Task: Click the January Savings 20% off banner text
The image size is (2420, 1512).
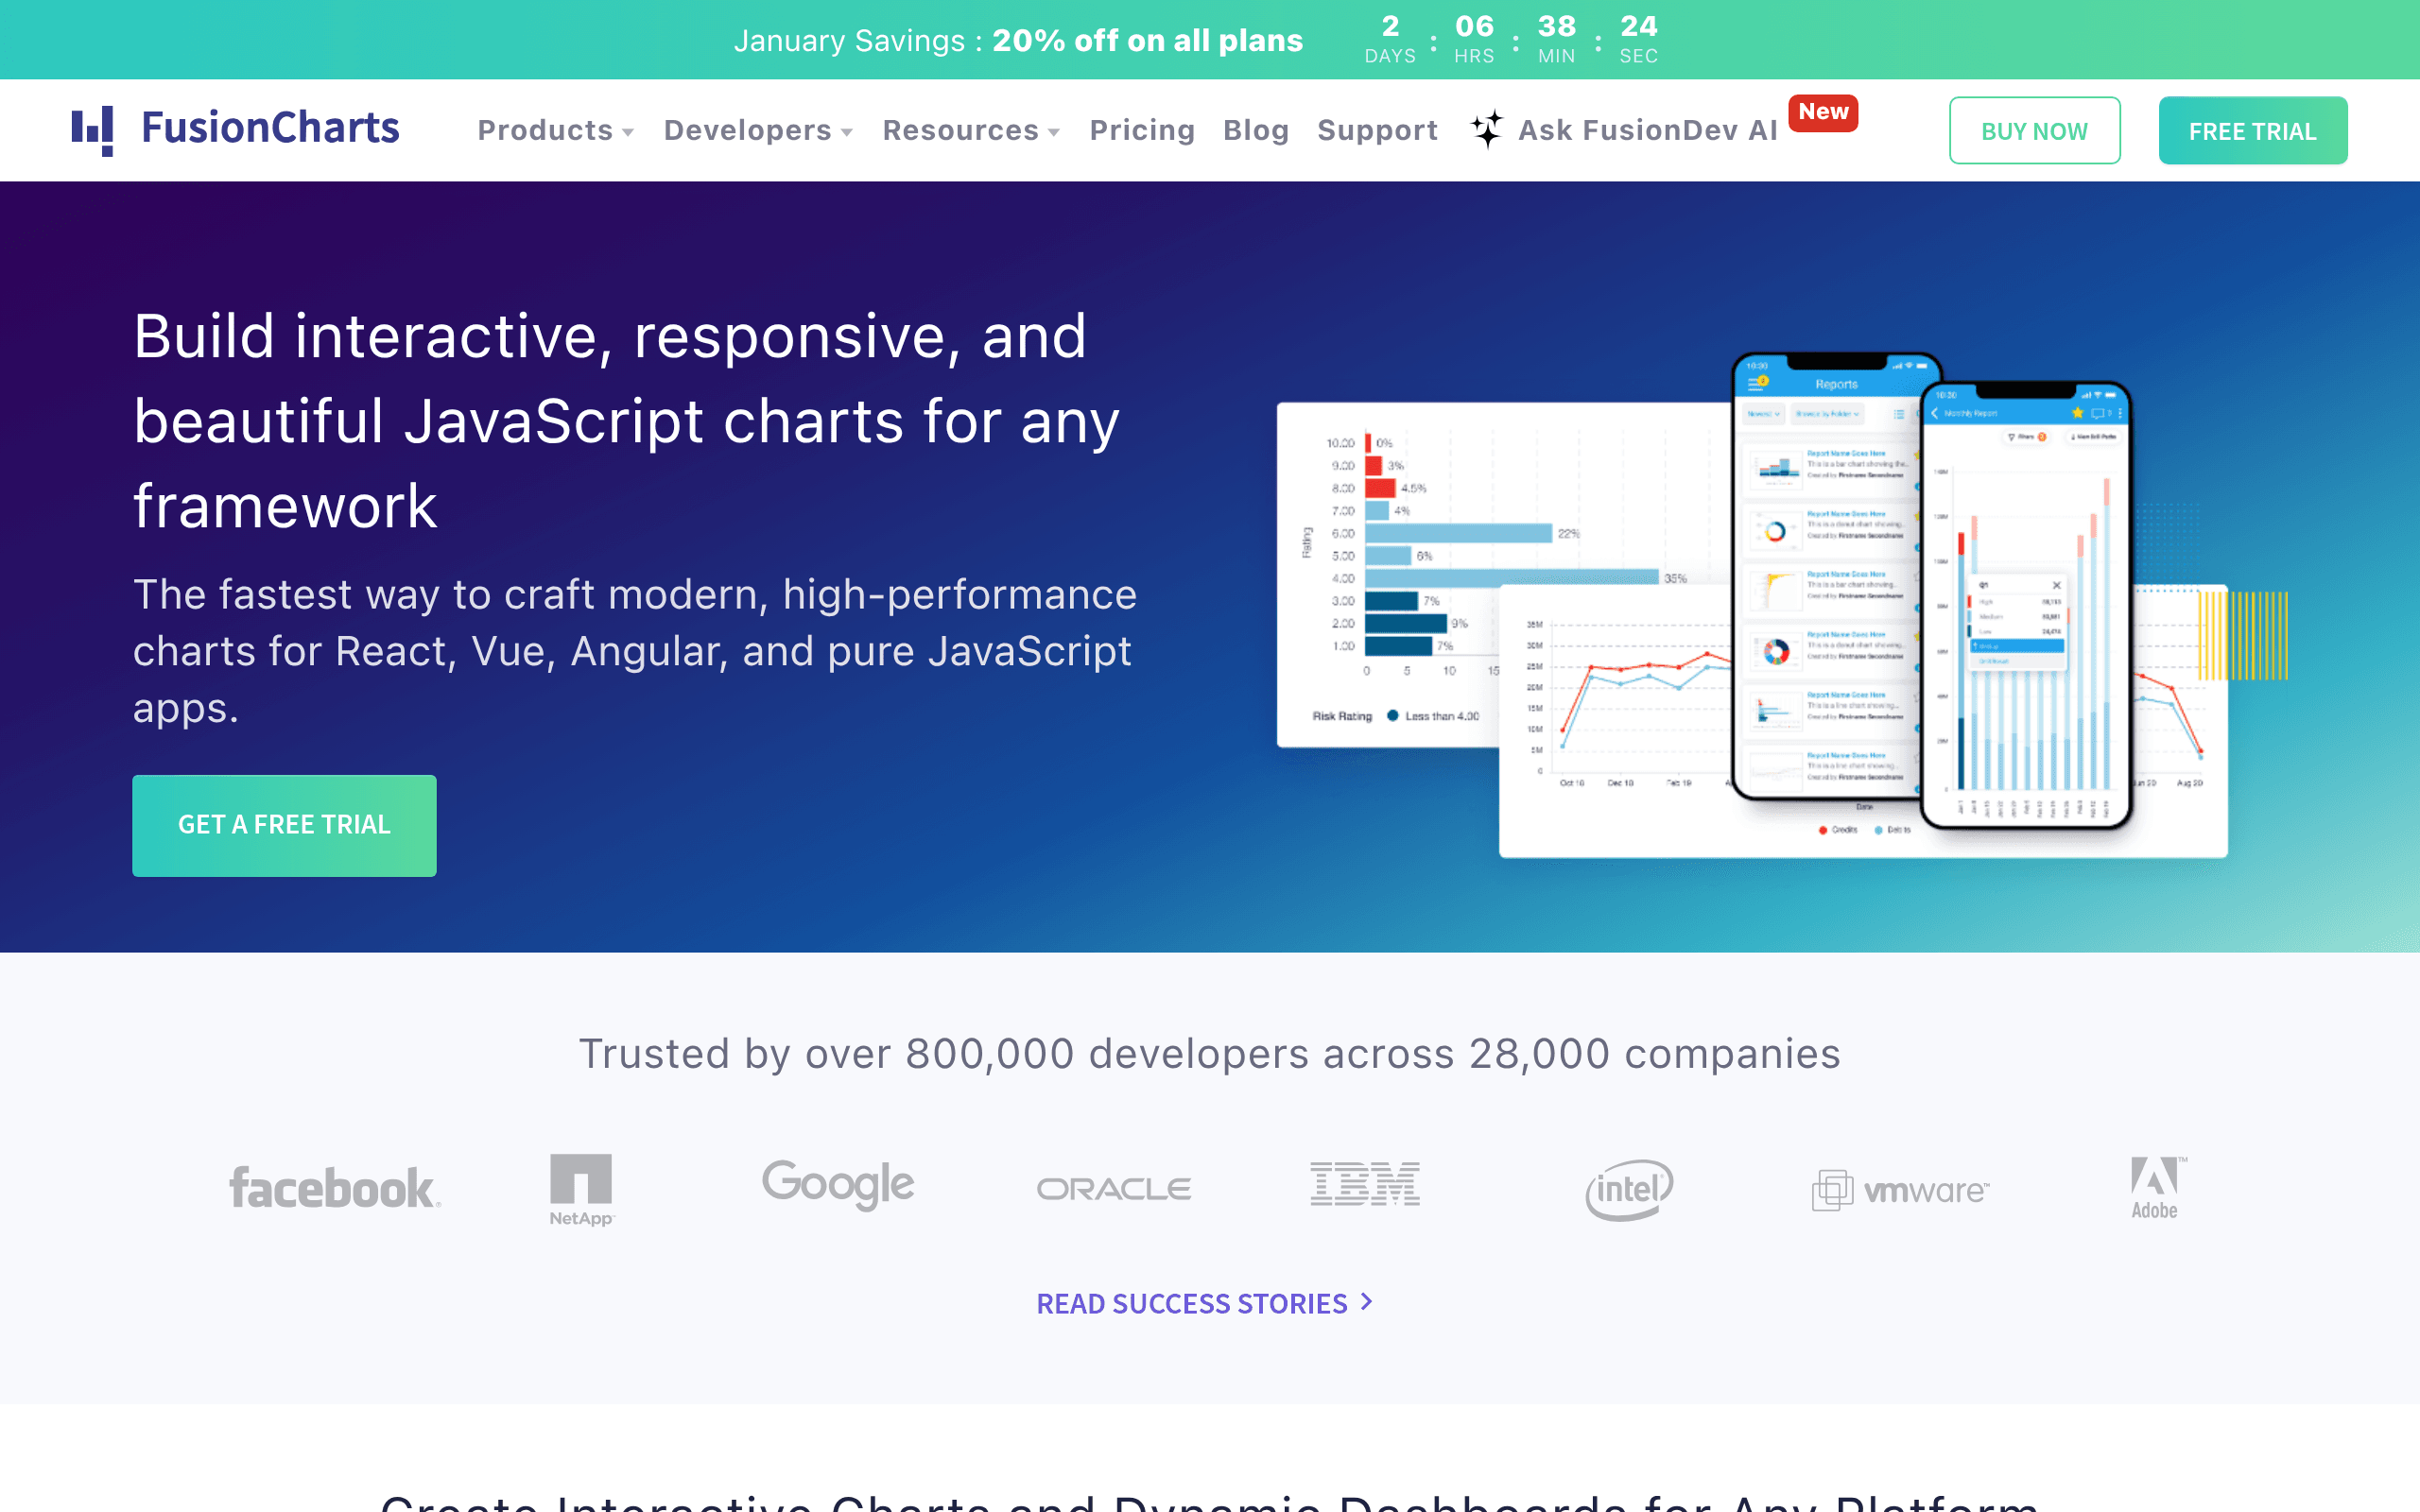Action: point(1018,40)
